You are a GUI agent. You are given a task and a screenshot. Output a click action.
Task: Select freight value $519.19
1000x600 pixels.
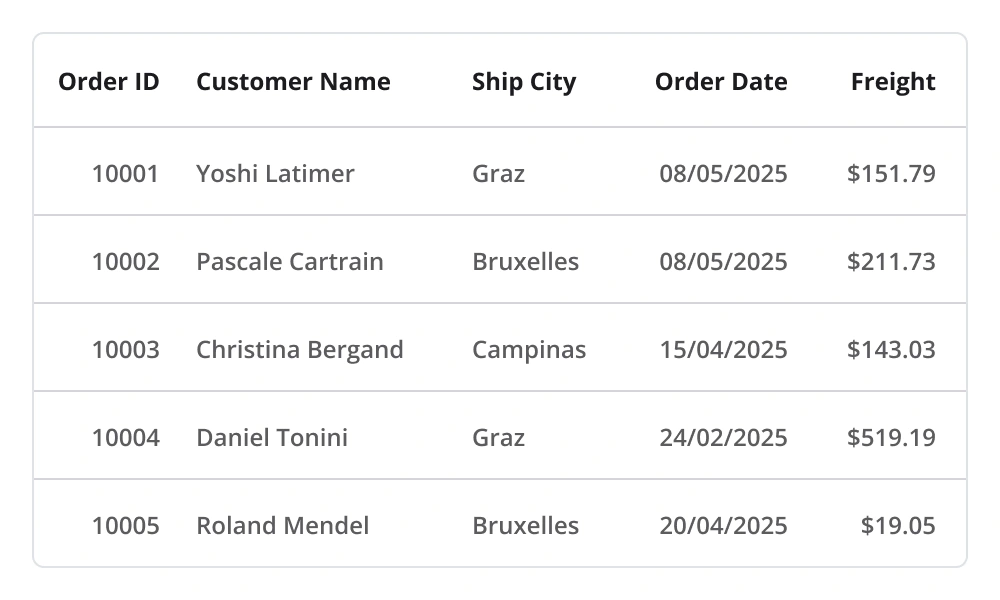point(891,438)
